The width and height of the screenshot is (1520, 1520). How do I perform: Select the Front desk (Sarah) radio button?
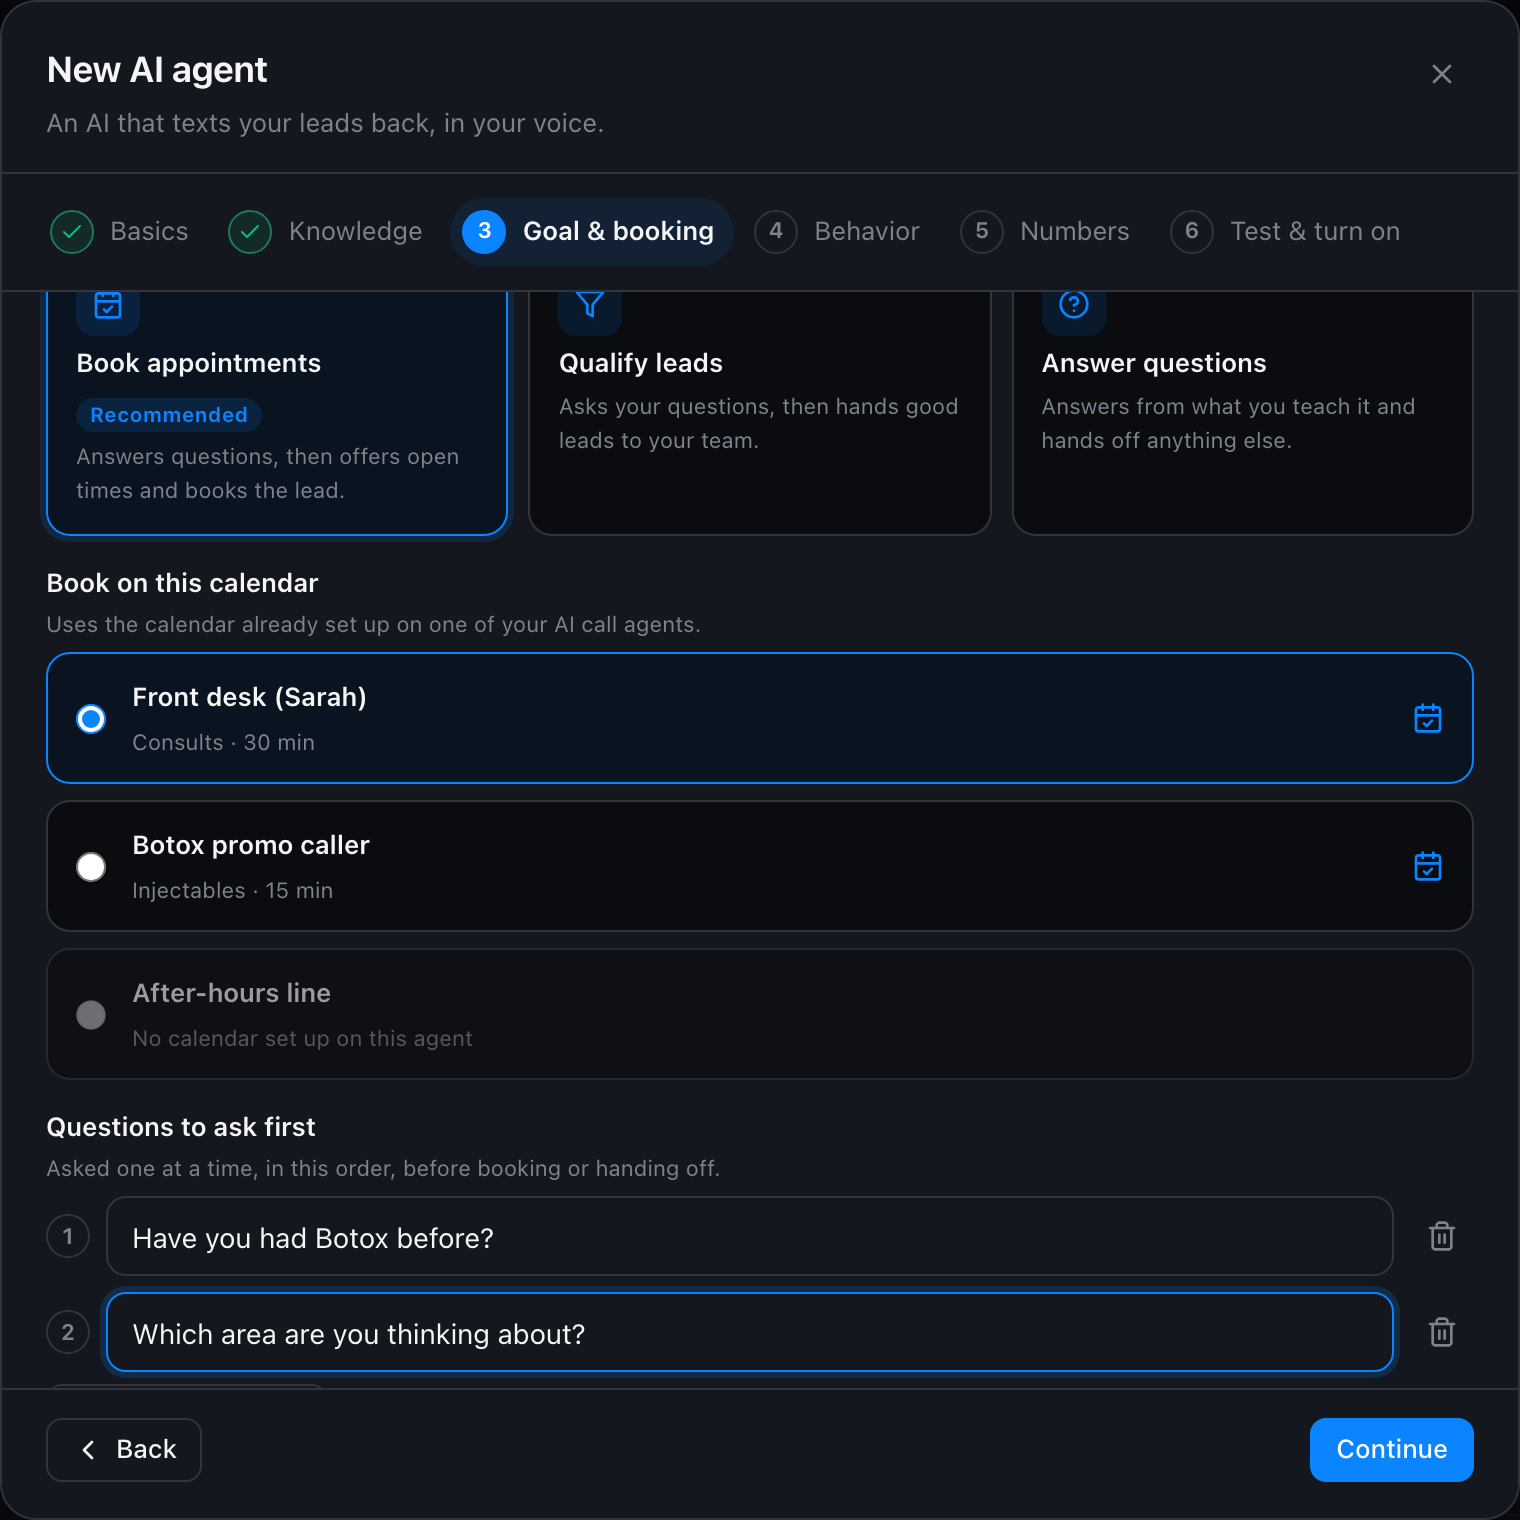click(91, 718)
